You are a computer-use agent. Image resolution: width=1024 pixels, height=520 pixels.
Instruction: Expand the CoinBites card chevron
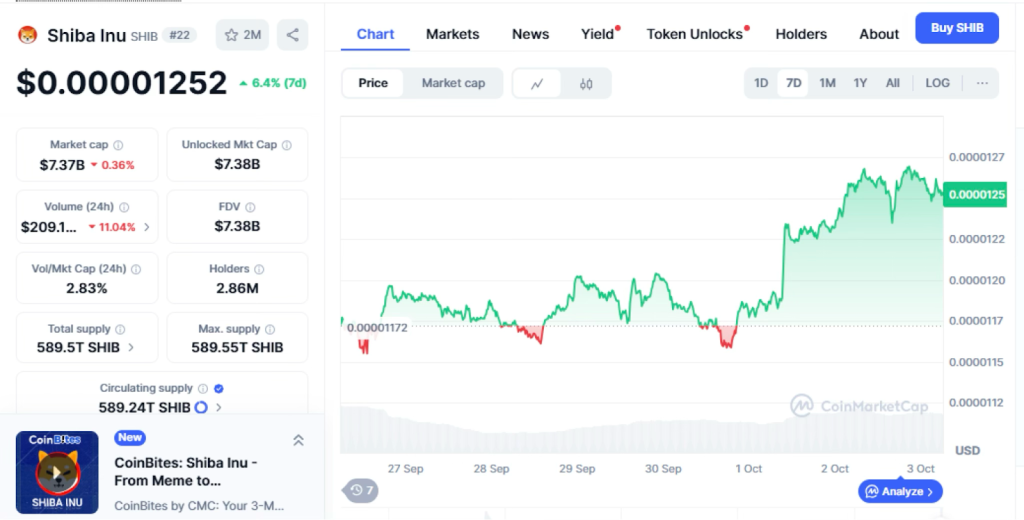click(x=298, y=440)
